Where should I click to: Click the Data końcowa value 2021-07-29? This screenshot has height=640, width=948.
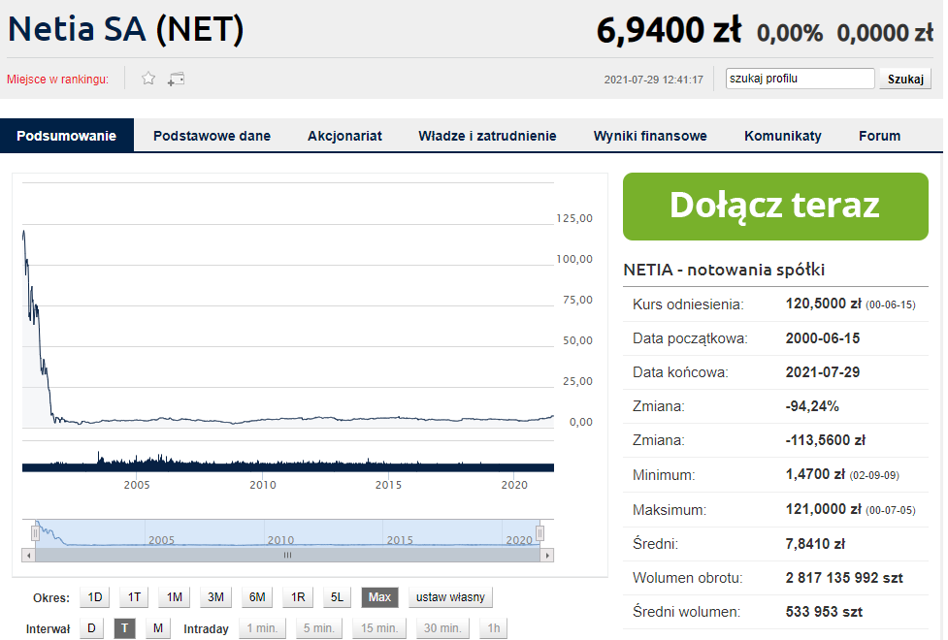click(x=823, y=372)
